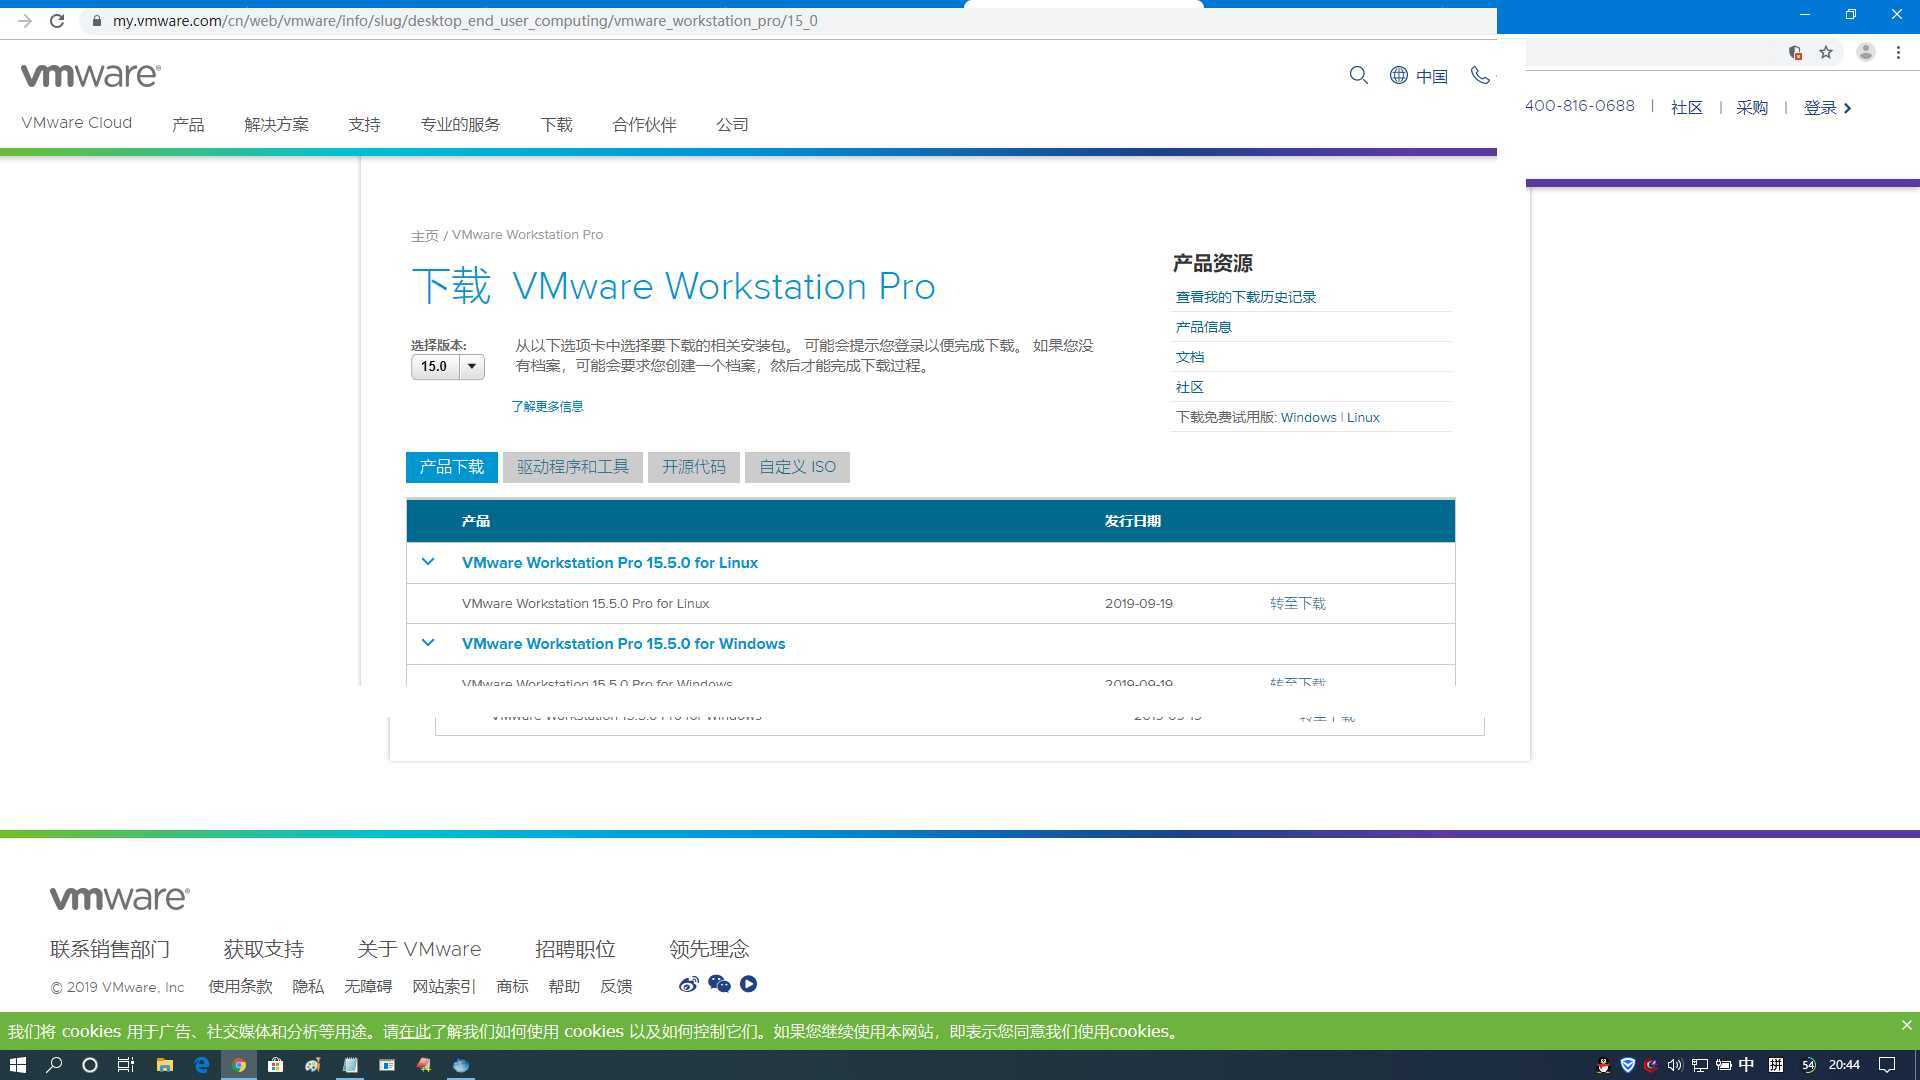Click the taskbar search magnifier
This screenshot has height=1080, width=1920.
[x=54, y=1065]
